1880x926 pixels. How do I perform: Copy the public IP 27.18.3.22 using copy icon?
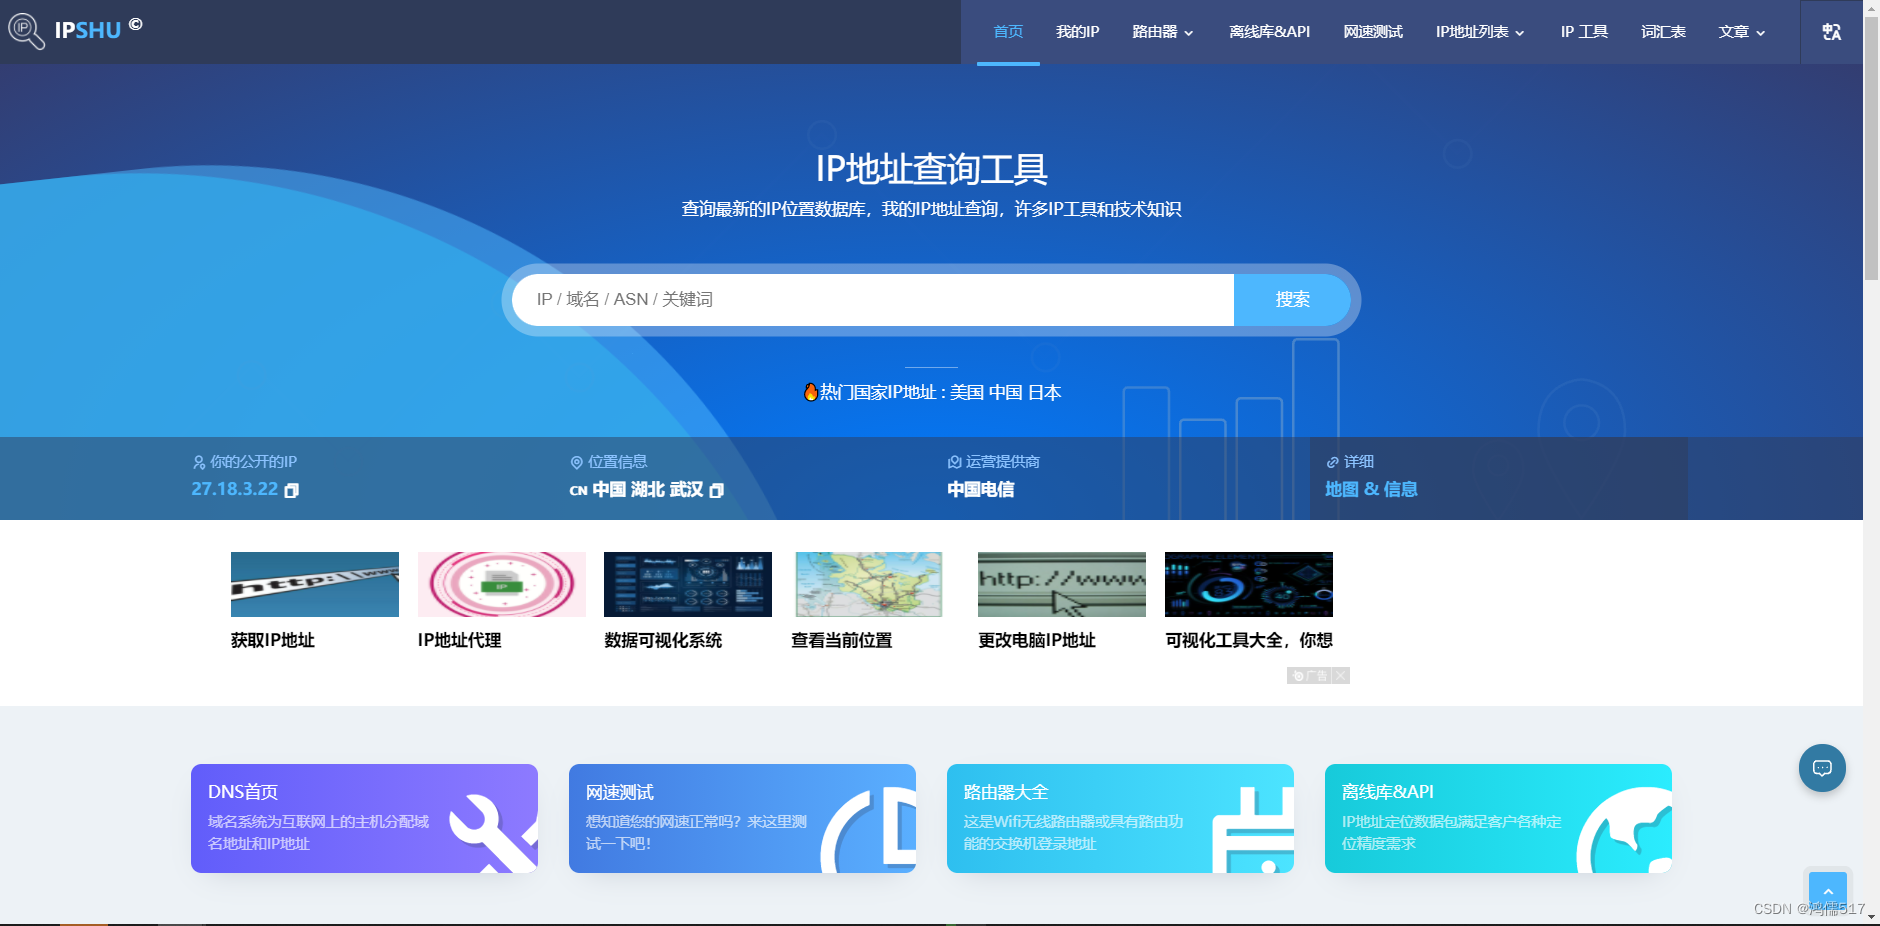[x=292, y=490]
